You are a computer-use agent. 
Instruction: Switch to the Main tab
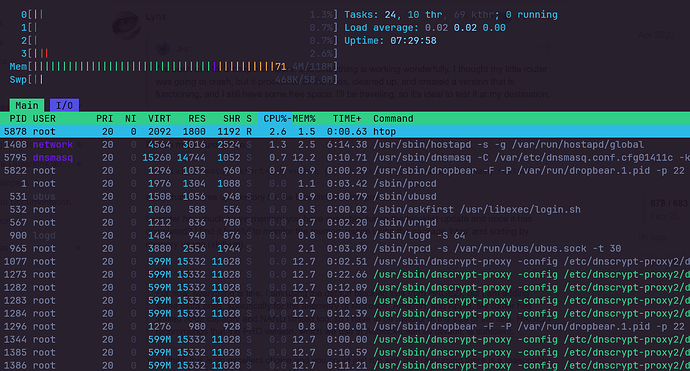(x=27, y=105)
